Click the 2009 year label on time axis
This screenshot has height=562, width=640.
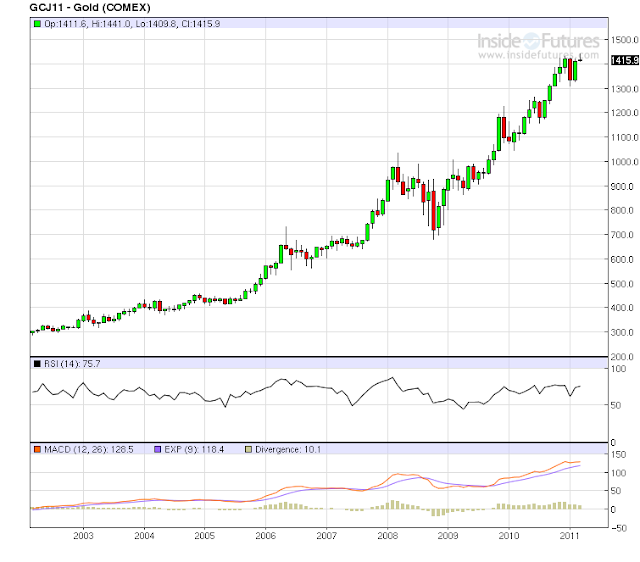point(448,536)
